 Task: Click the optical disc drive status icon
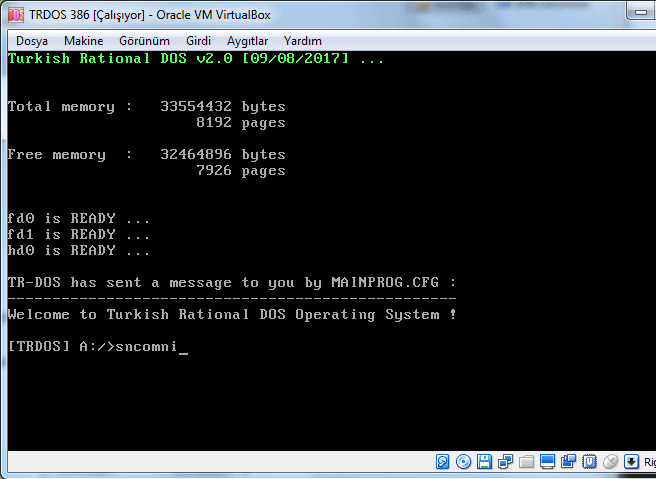coord(464,462)
